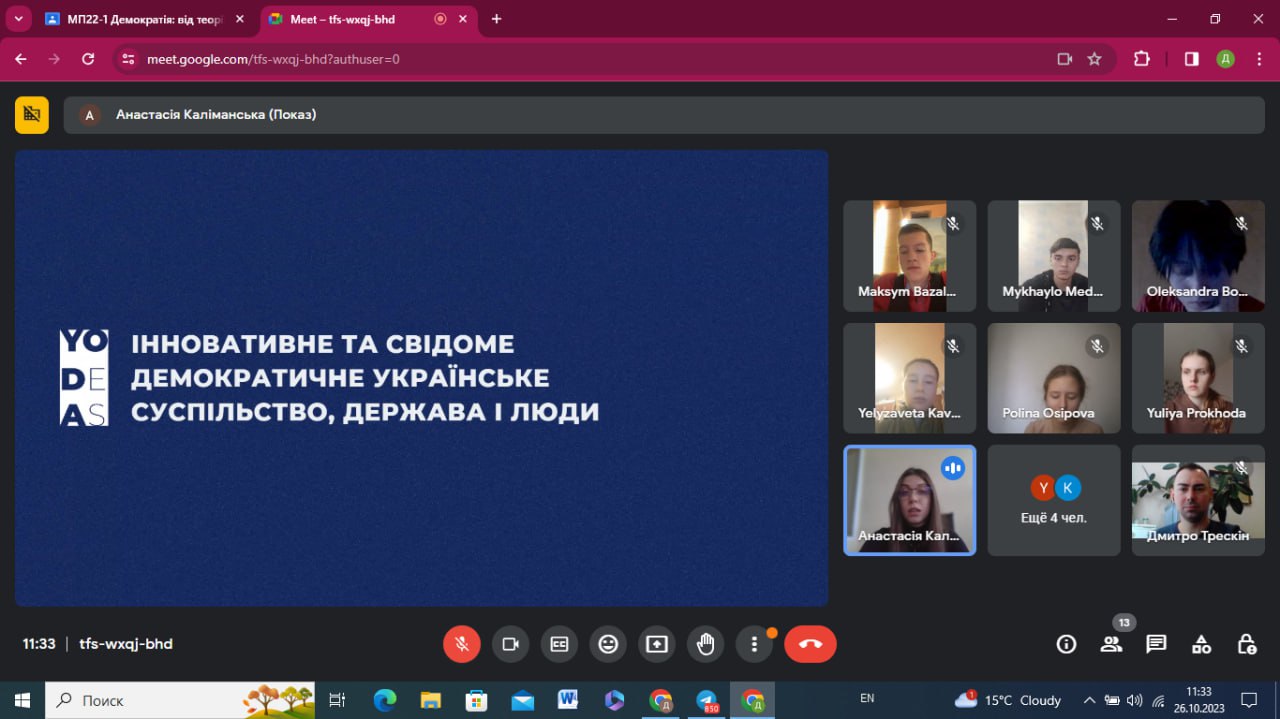Click the meeting code tfs-wxqj-bhd text
This screenshot has height=719, width=1280.
[126, 644]
